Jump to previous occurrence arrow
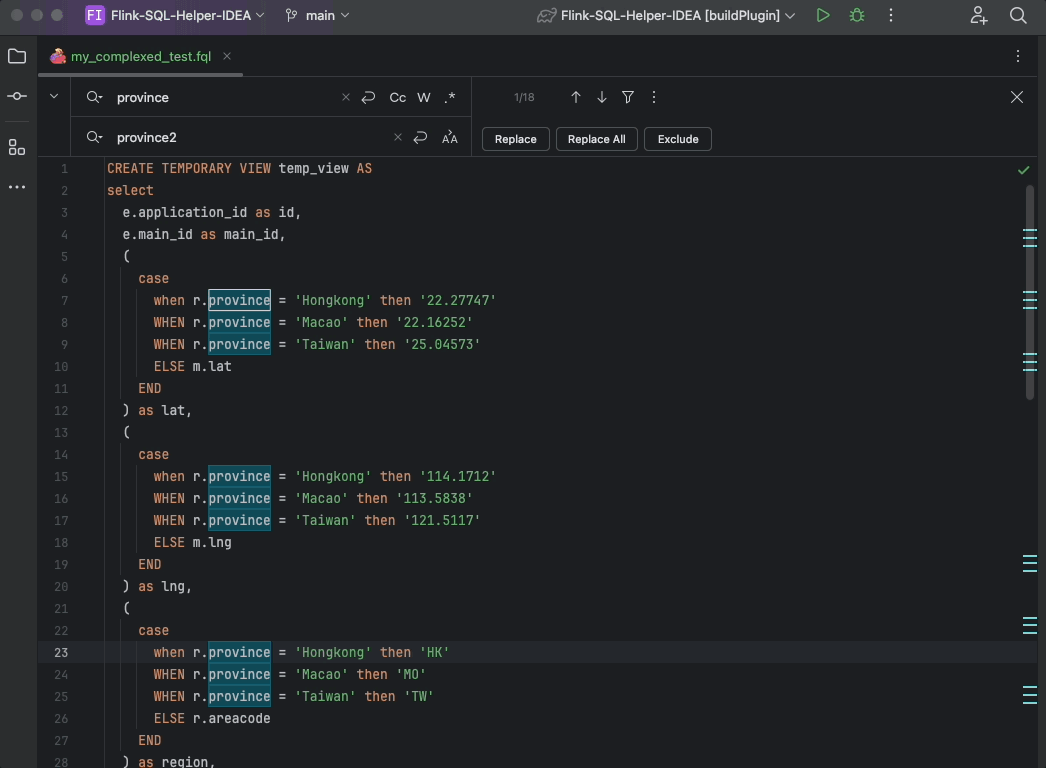Screen dimensions: 1046x768 point(576,97)
